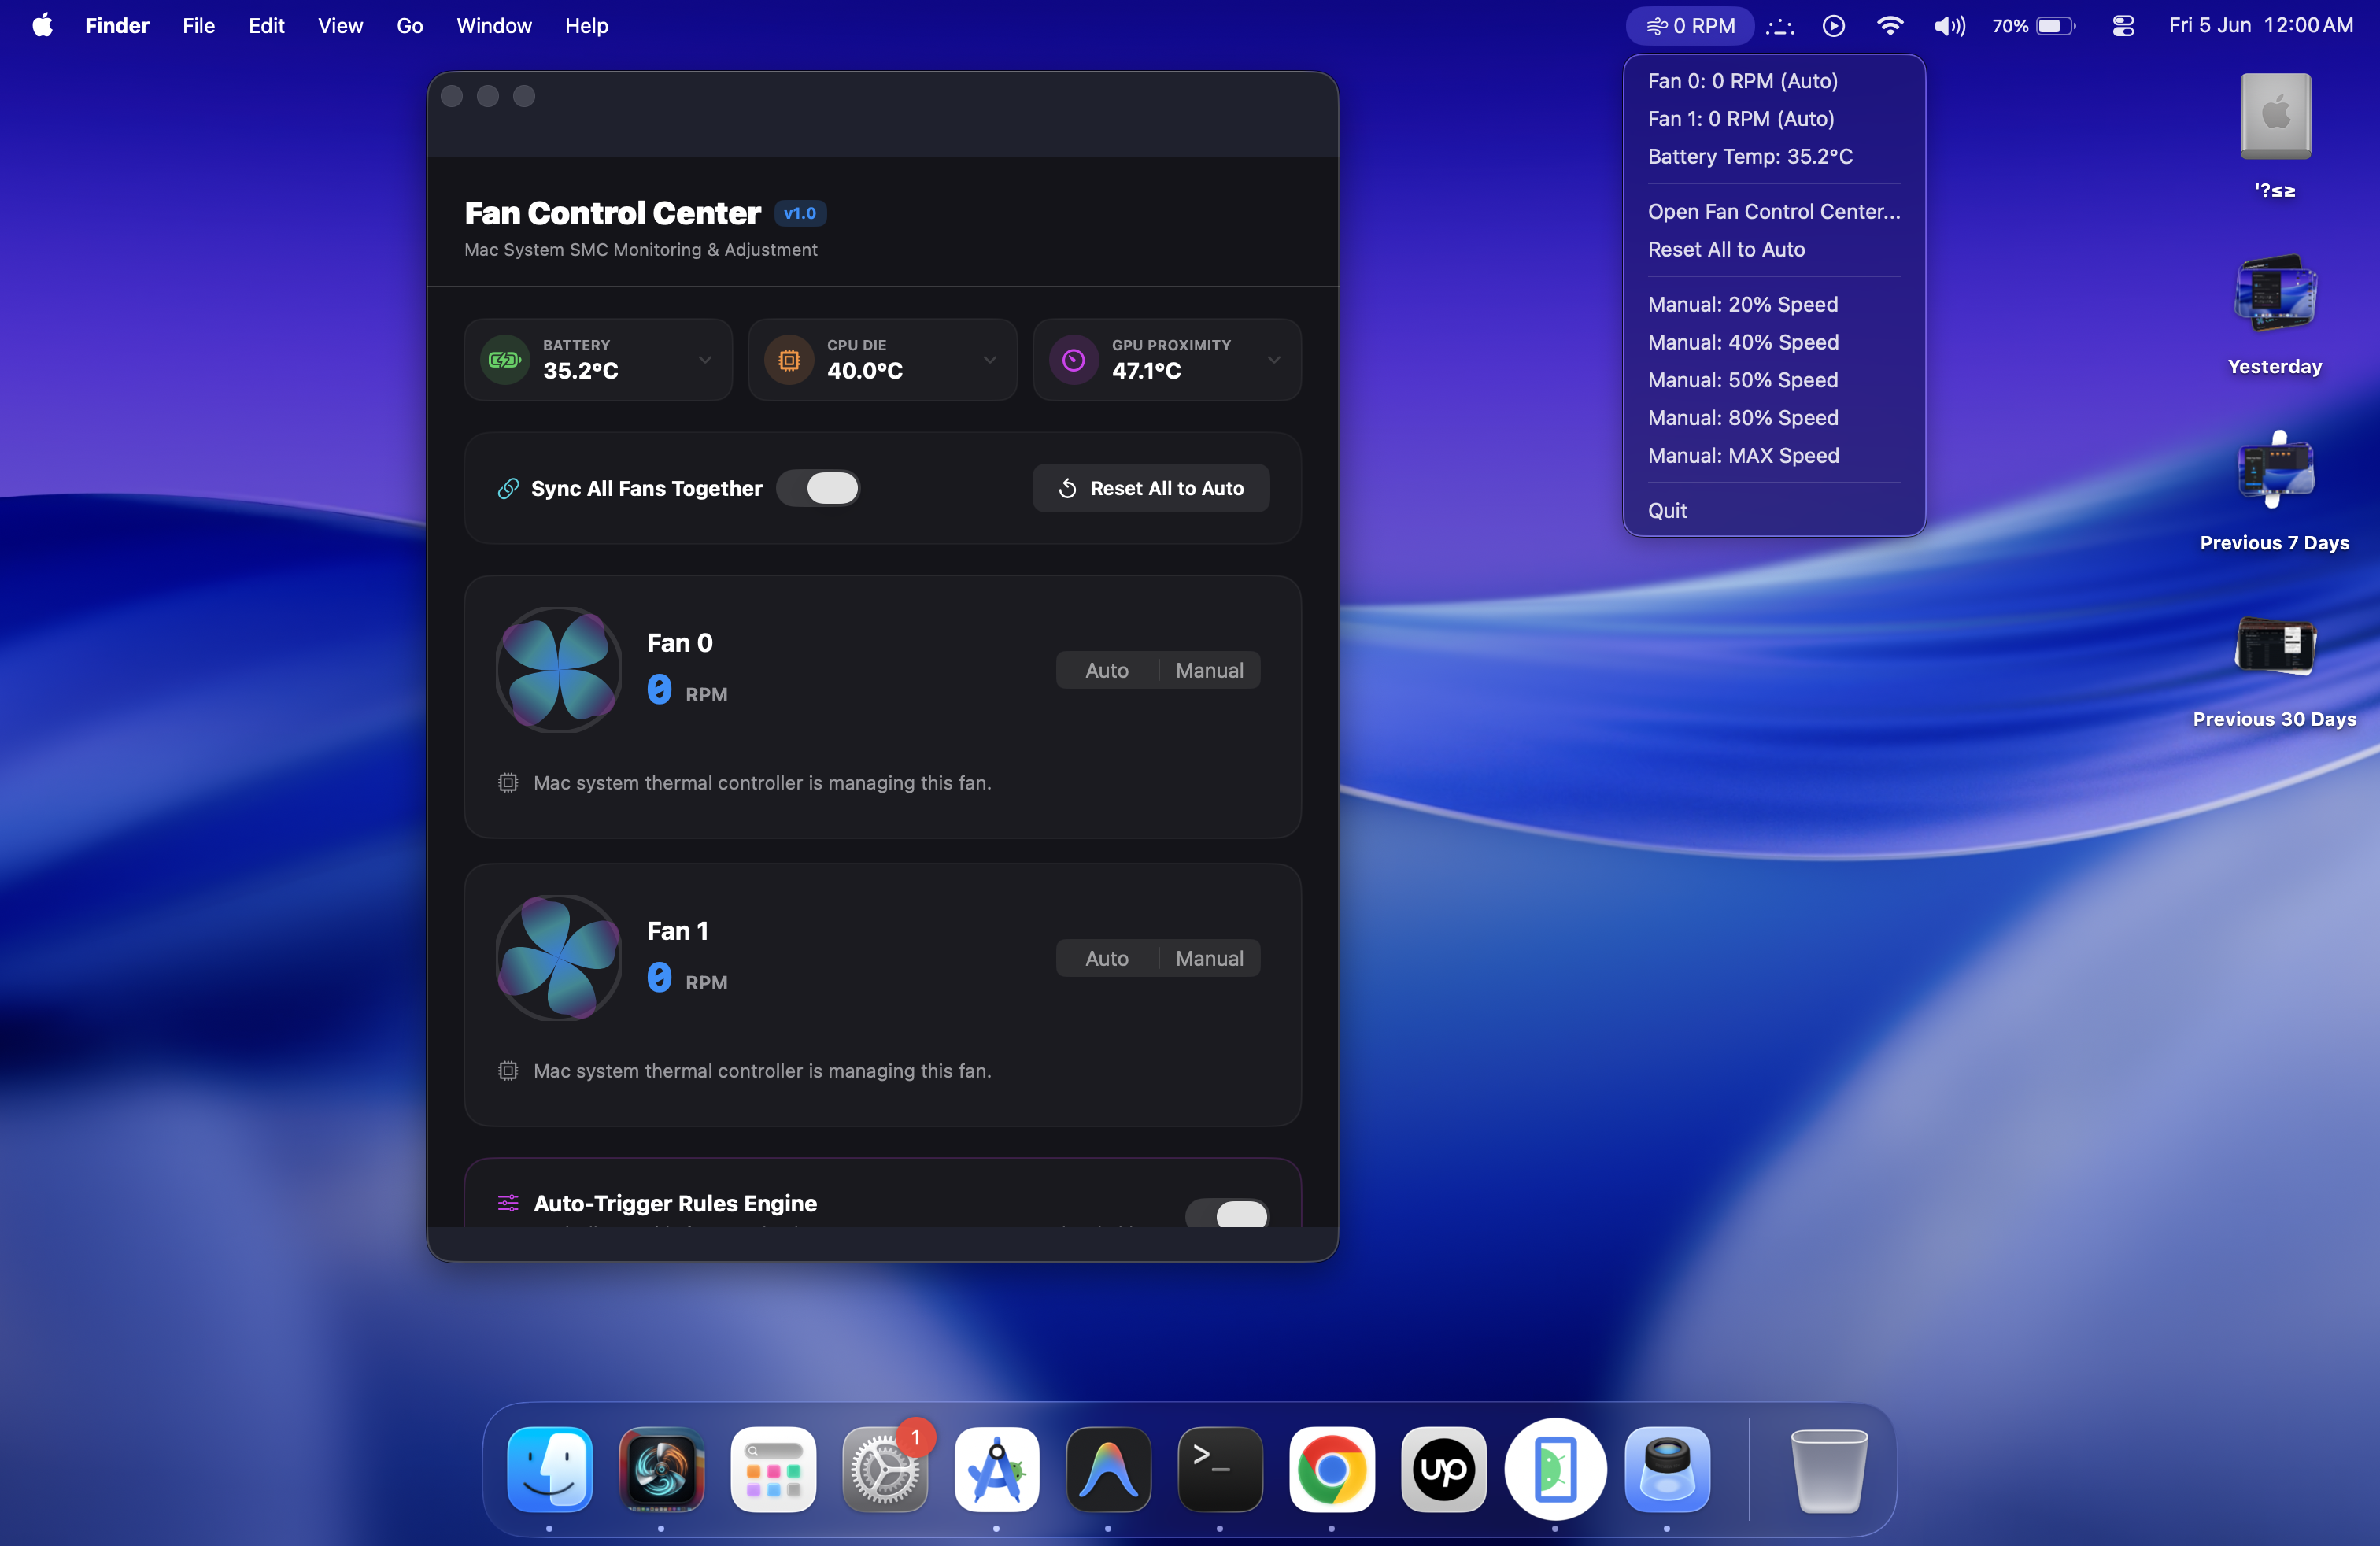The width and height of the screenshot is (2380, 1546).
Task: Open the Previous 7 Days desktop stack
Action: point(2275,490)
